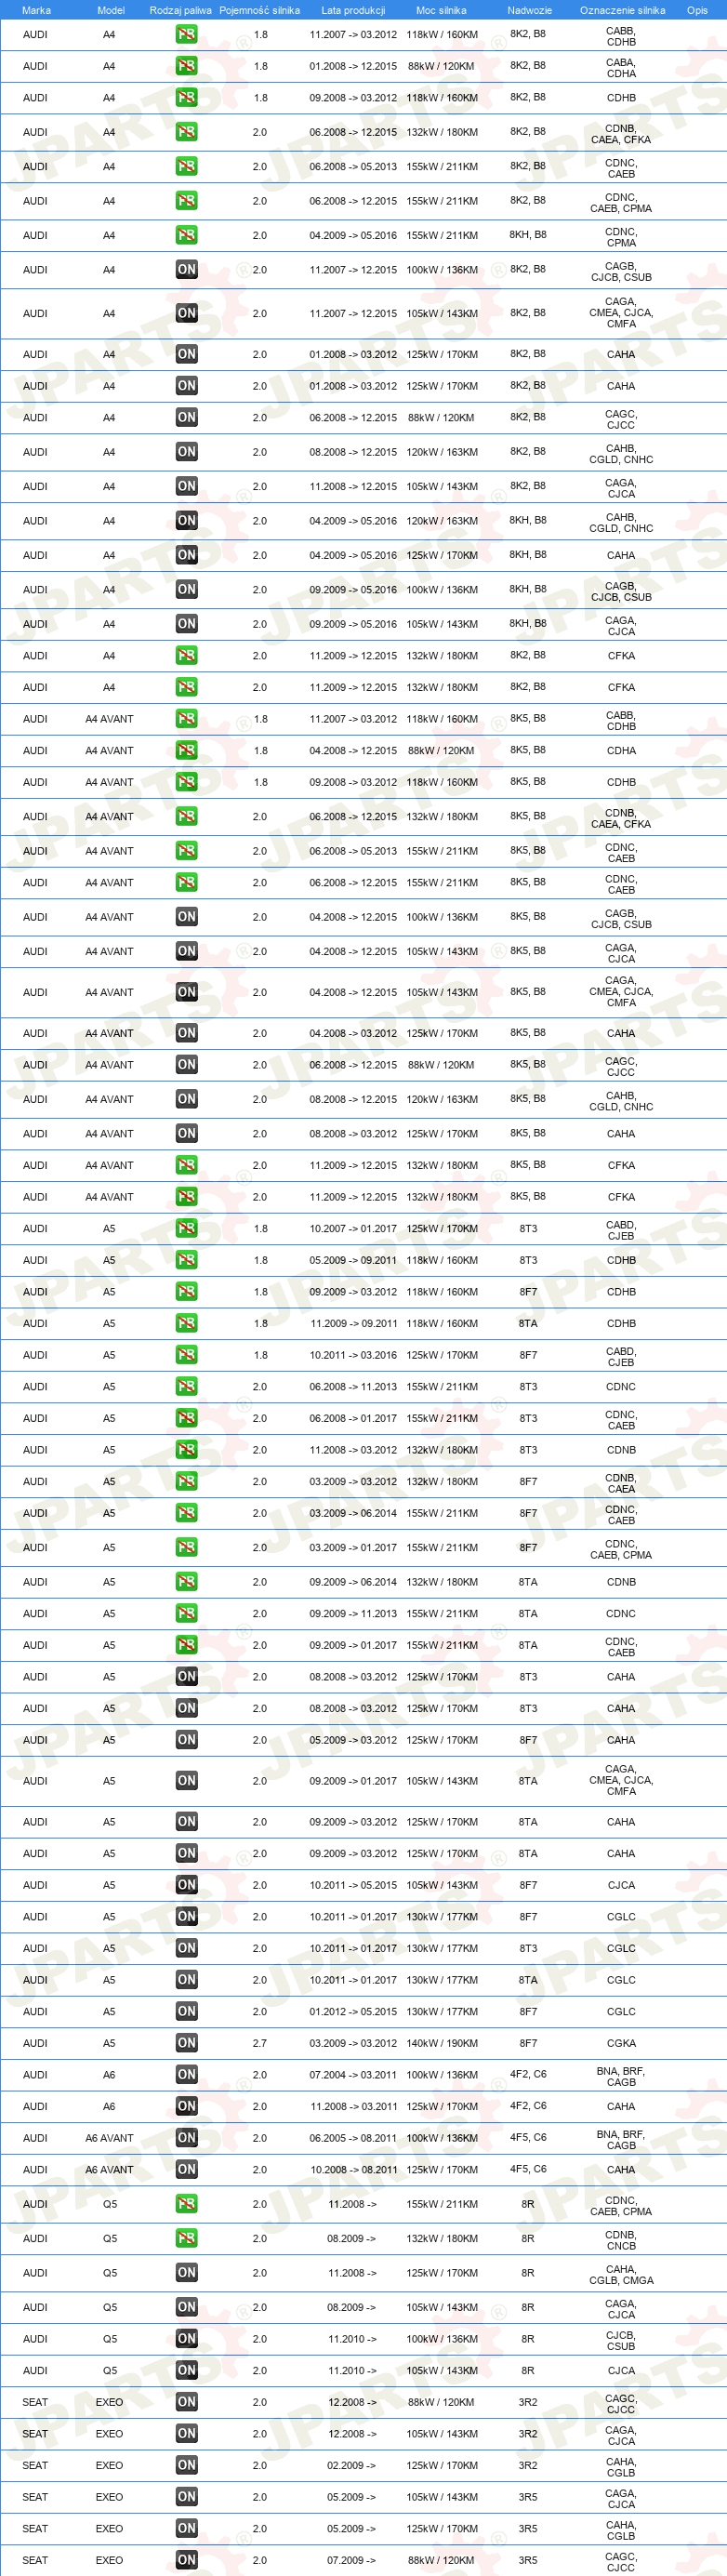The width and height of the screenshot is (727, 2576).
Task: Select the CGKA engine code cell
Action: click(x=621, y=2043)
